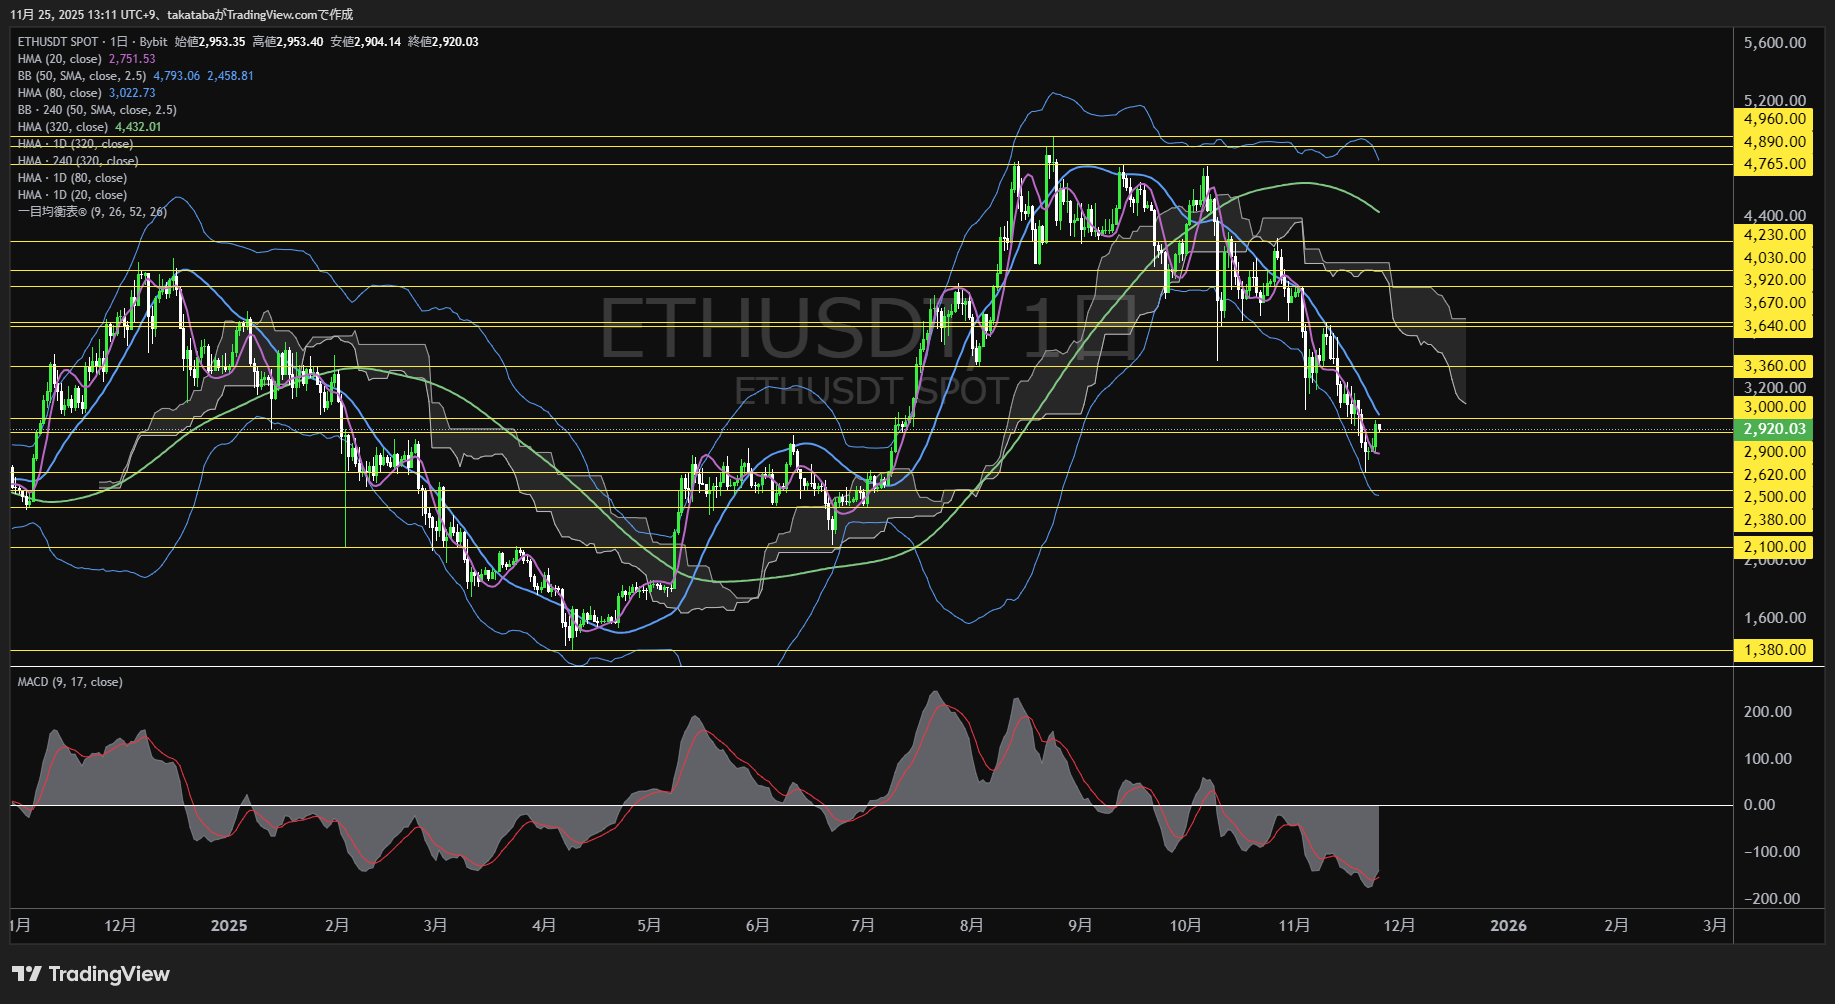The image size is (1835, 1004).
Task: Click the yellow 4,230.00 price tag
Action: click(1774, 235)
